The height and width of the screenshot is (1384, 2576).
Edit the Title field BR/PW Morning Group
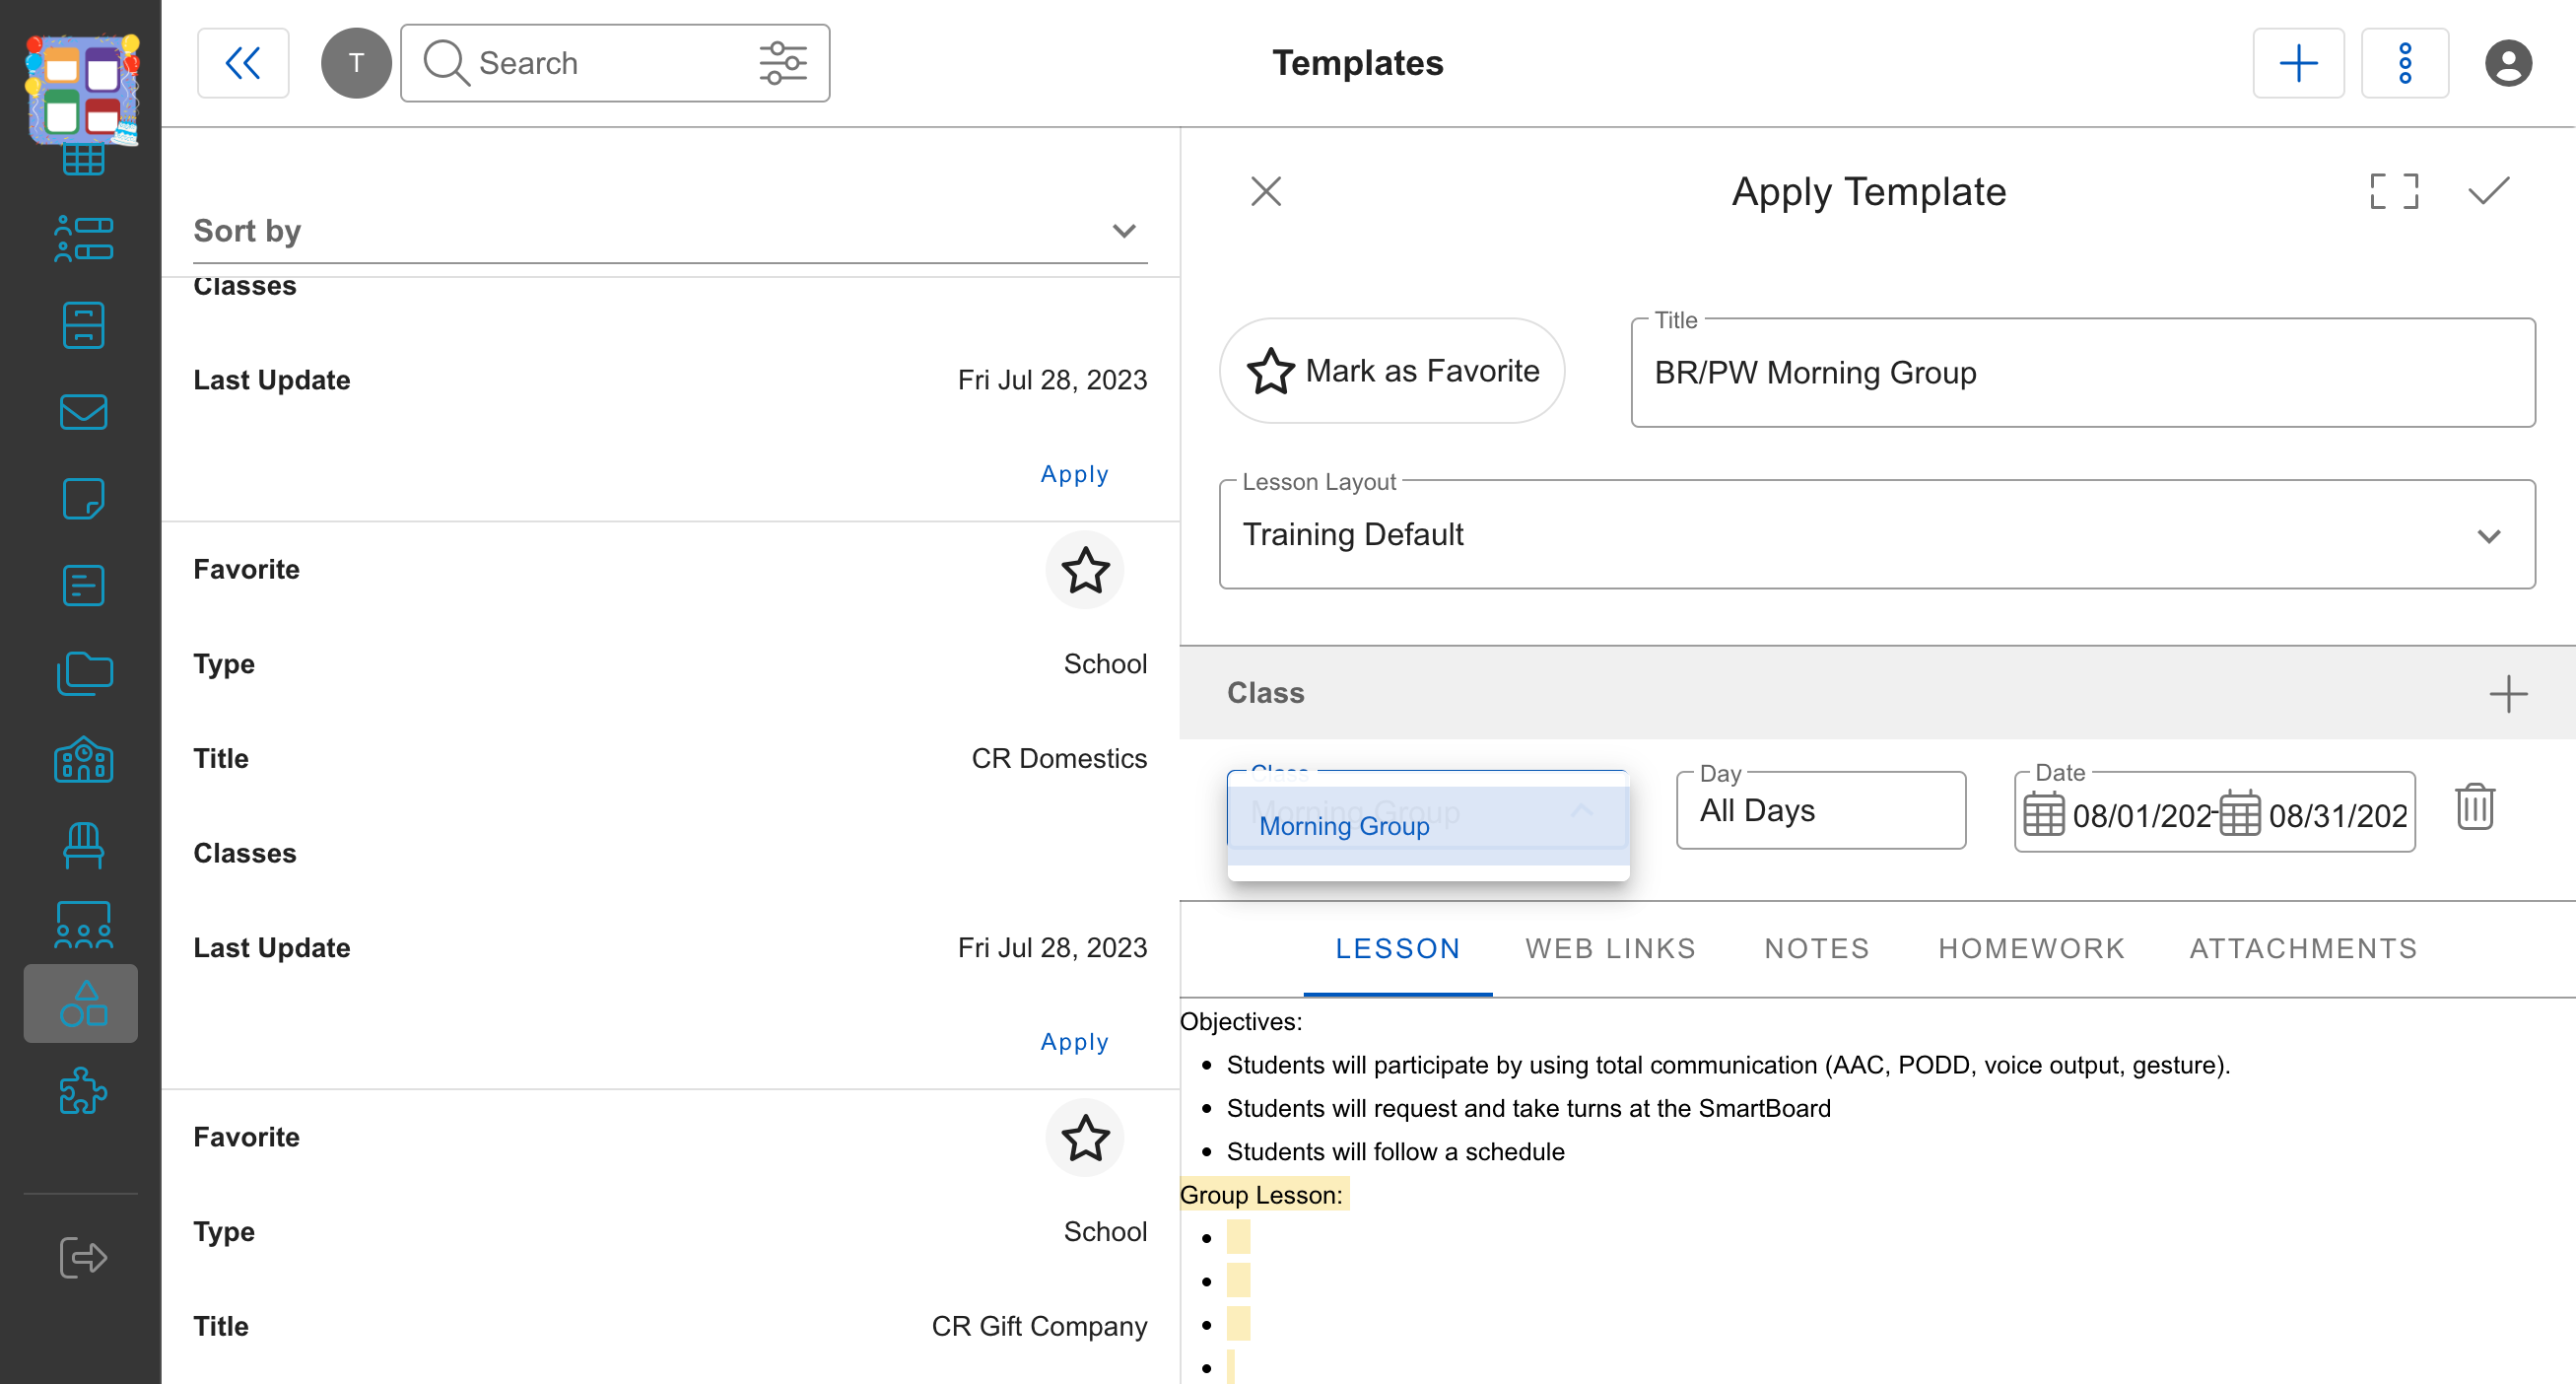click(2083, 373)
